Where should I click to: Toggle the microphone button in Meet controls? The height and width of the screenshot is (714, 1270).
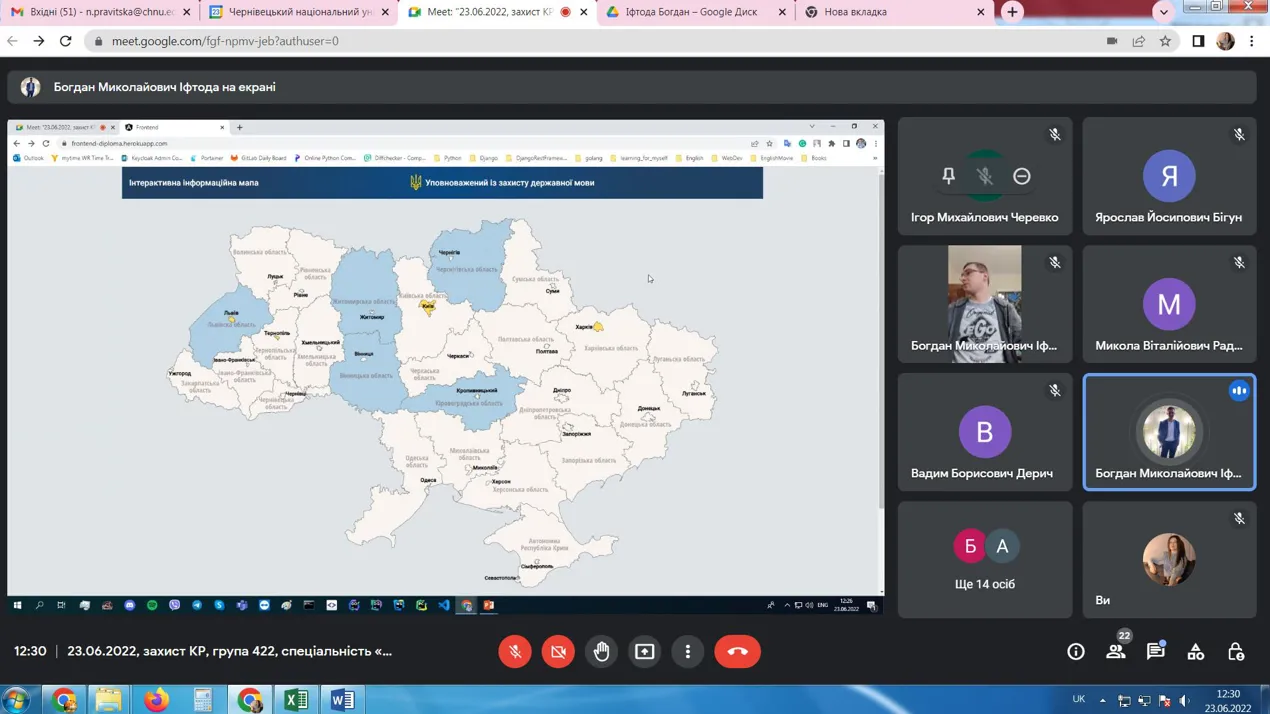pyautogui.click(x=515, y=652)
